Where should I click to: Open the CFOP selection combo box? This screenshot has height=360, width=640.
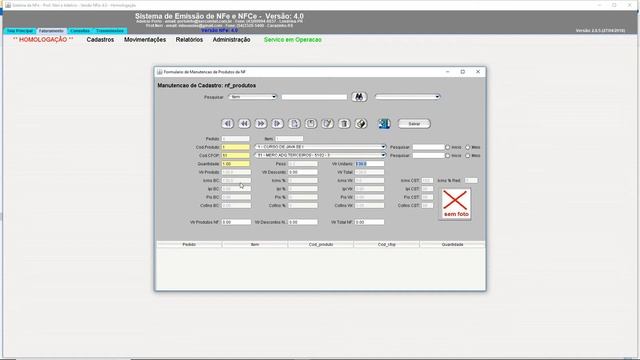click(x=320, y=156)
